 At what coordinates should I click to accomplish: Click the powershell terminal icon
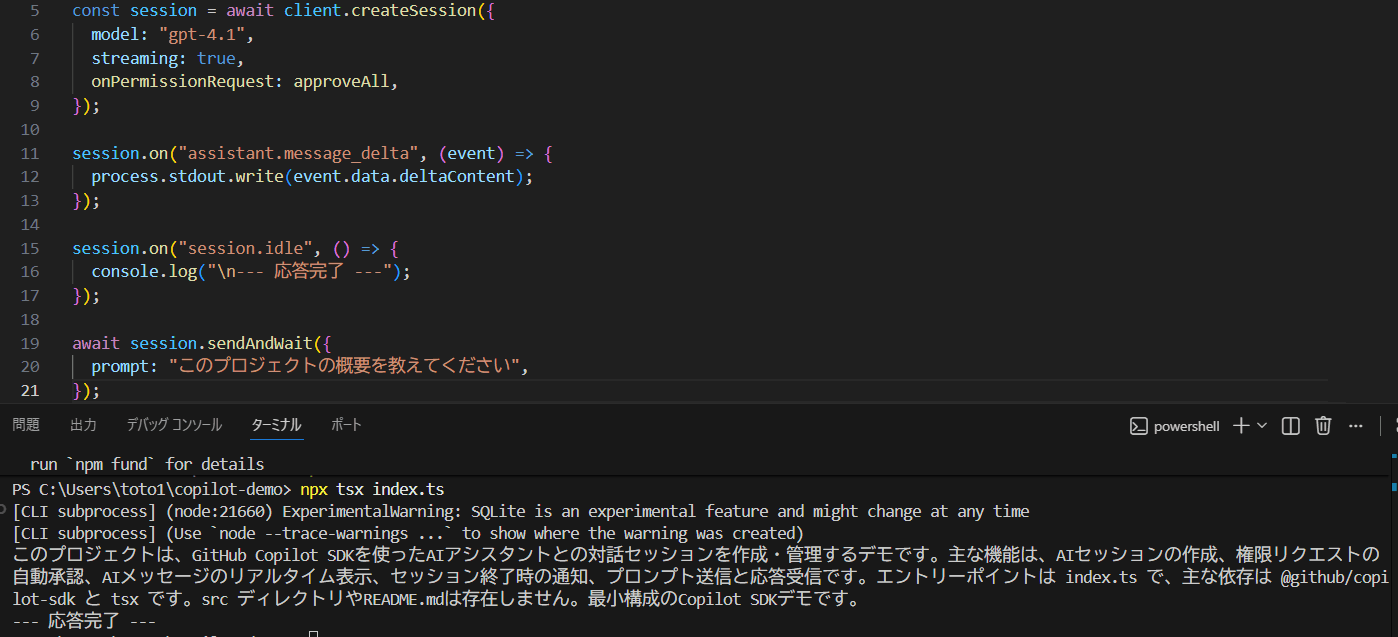[x=1138, y=426]
